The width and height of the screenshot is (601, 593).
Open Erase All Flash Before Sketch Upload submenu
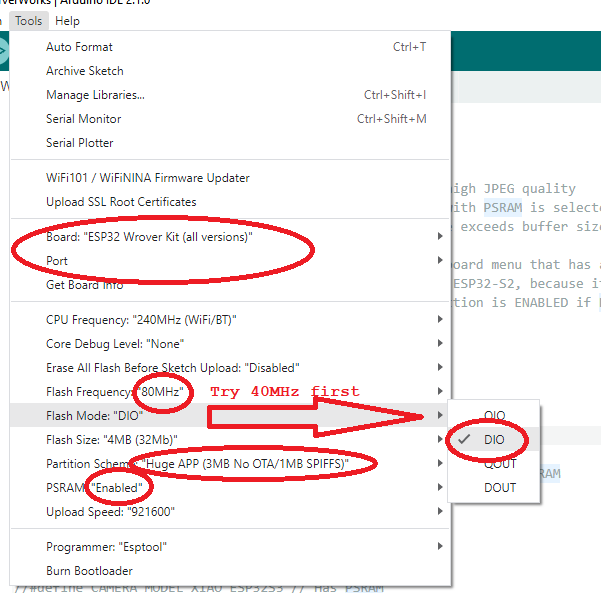[x=230, y=368]
